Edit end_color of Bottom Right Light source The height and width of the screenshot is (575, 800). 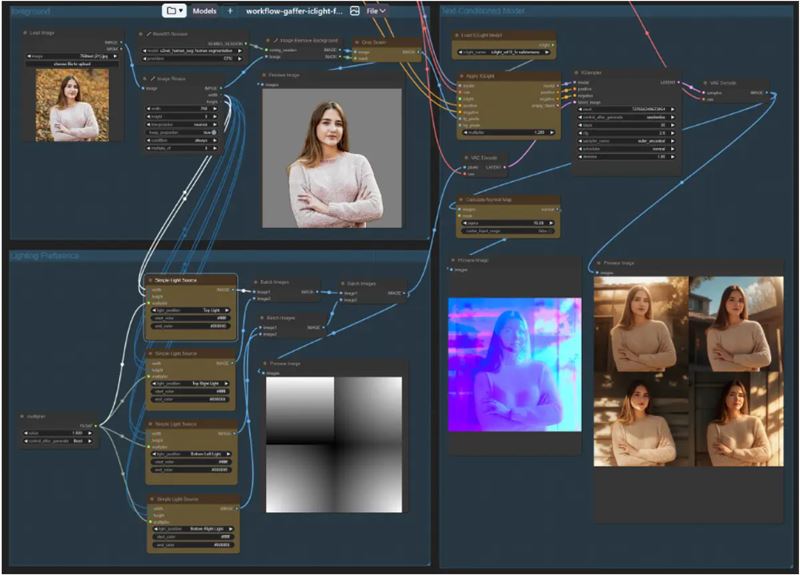pos(193,545)
